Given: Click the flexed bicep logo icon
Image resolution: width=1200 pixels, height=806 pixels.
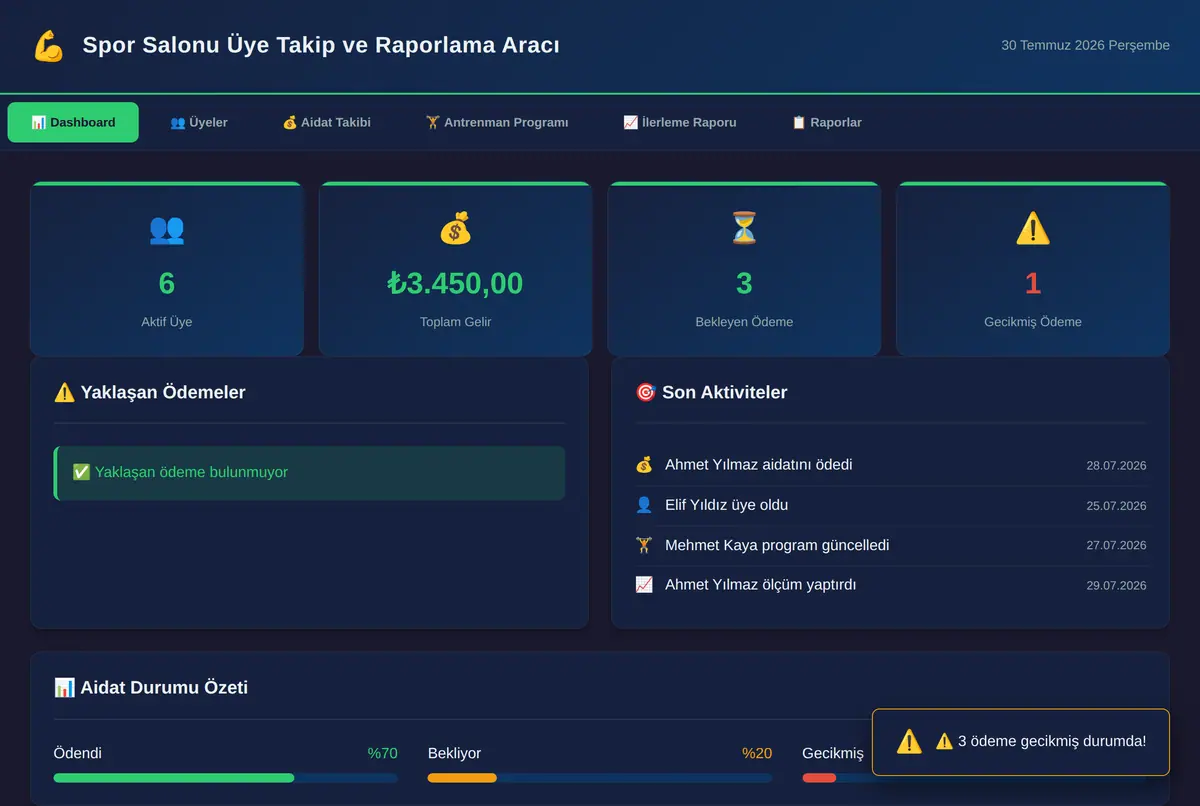Looking at the screenshot, I should click(x=48, y=46).
